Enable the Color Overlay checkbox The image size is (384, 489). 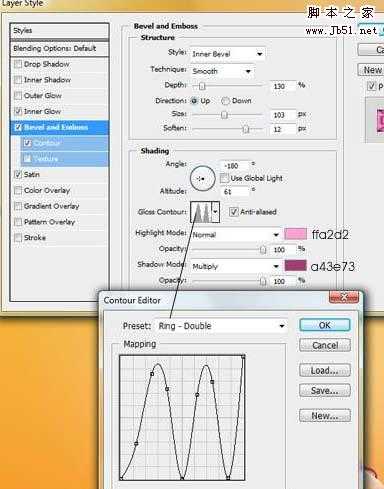[x=18, y=190]
